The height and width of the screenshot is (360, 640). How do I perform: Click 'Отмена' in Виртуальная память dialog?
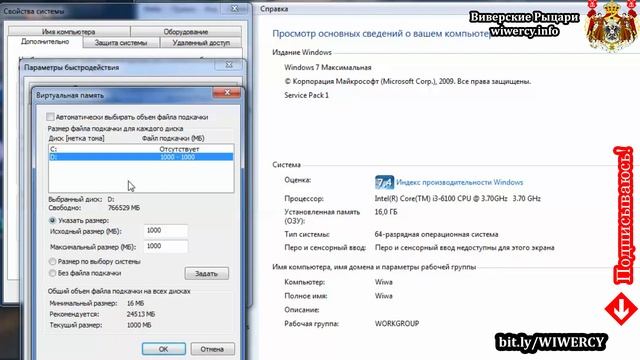point(212,349)
